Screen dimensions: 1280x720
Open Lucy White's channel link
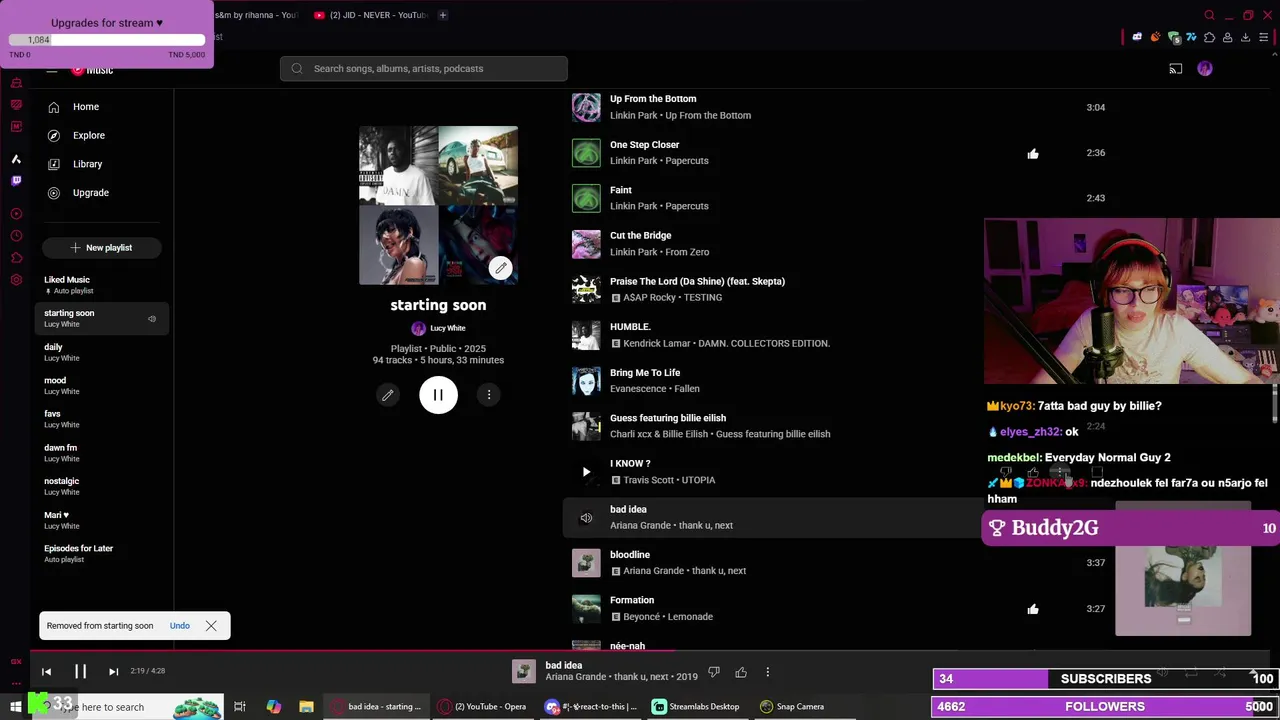click(438, 328)
